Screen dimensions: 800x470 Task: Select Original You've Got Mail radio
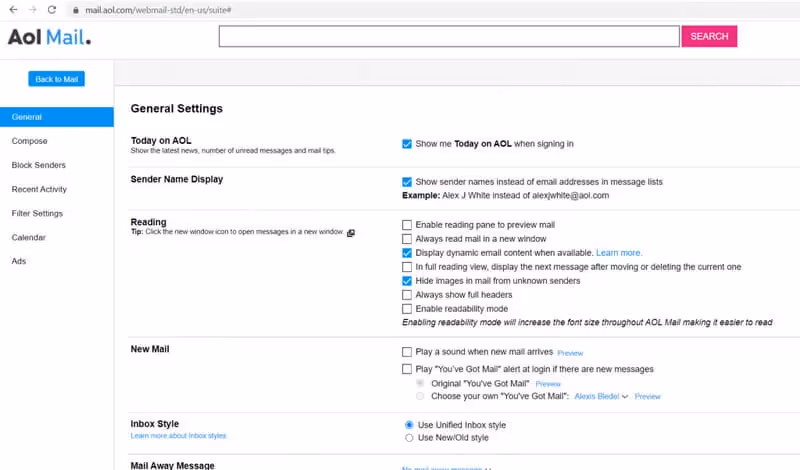pyautogui.click(x=420, y=383)
